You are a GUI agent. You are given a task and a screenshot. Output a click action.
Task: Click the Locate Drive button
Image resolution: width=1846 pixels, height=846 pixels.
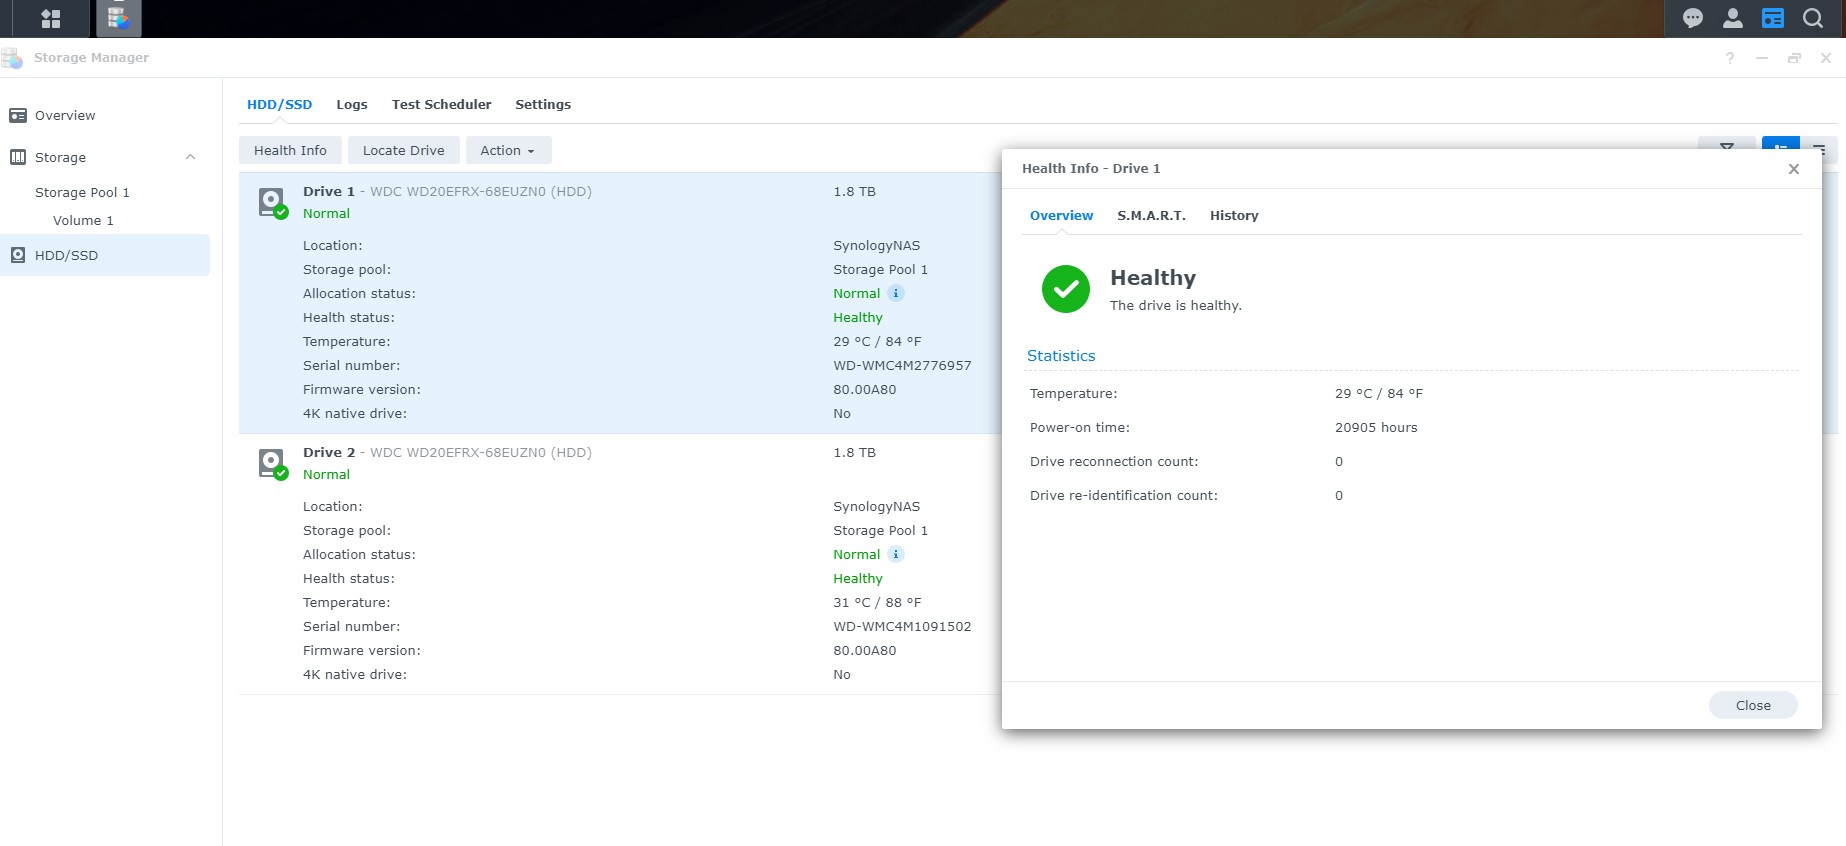[403, 150]
